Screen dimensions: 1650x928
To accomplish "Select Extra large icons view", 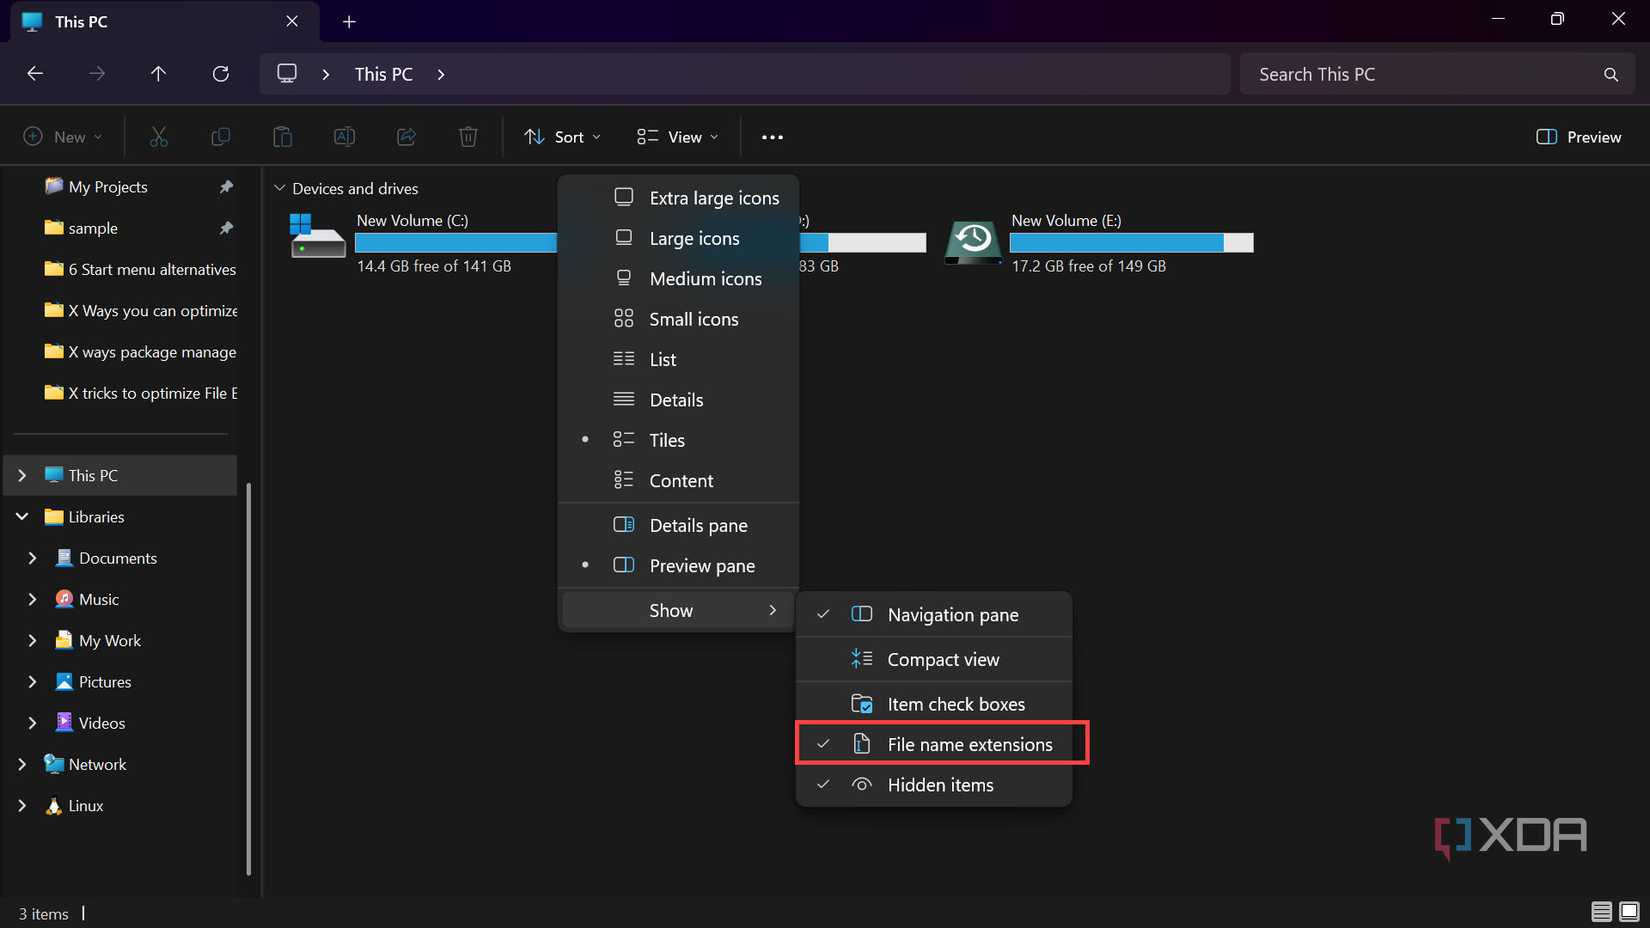I will 713,198.
